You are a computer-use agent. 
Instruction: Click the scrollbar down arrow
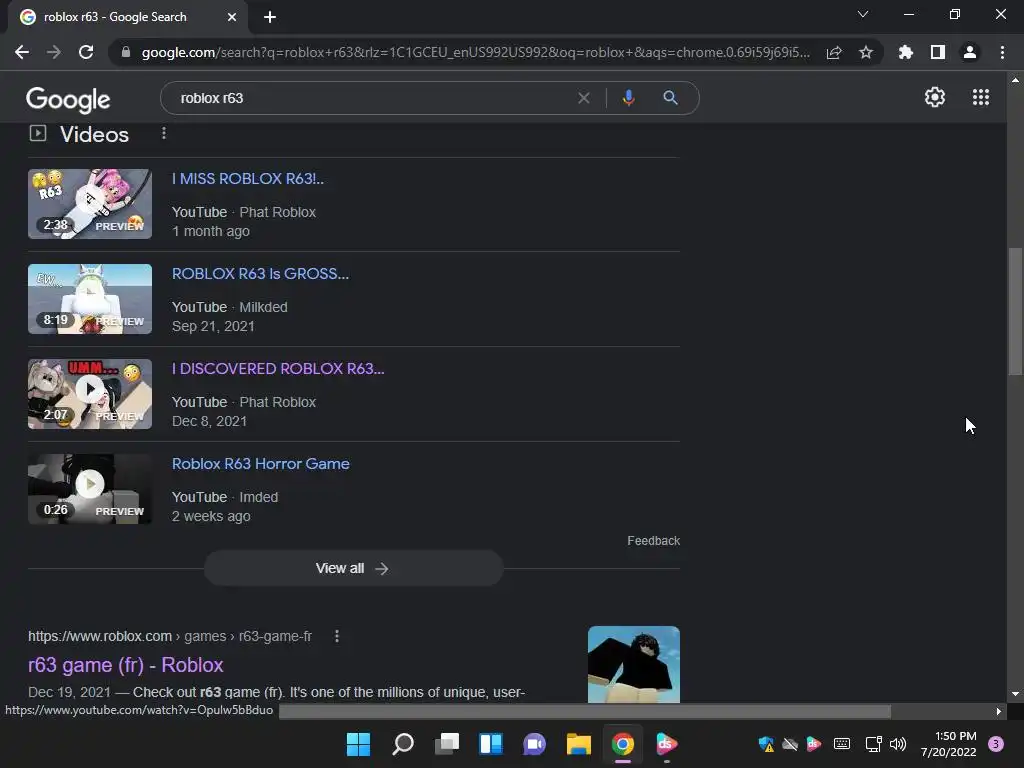point(1015,694)
